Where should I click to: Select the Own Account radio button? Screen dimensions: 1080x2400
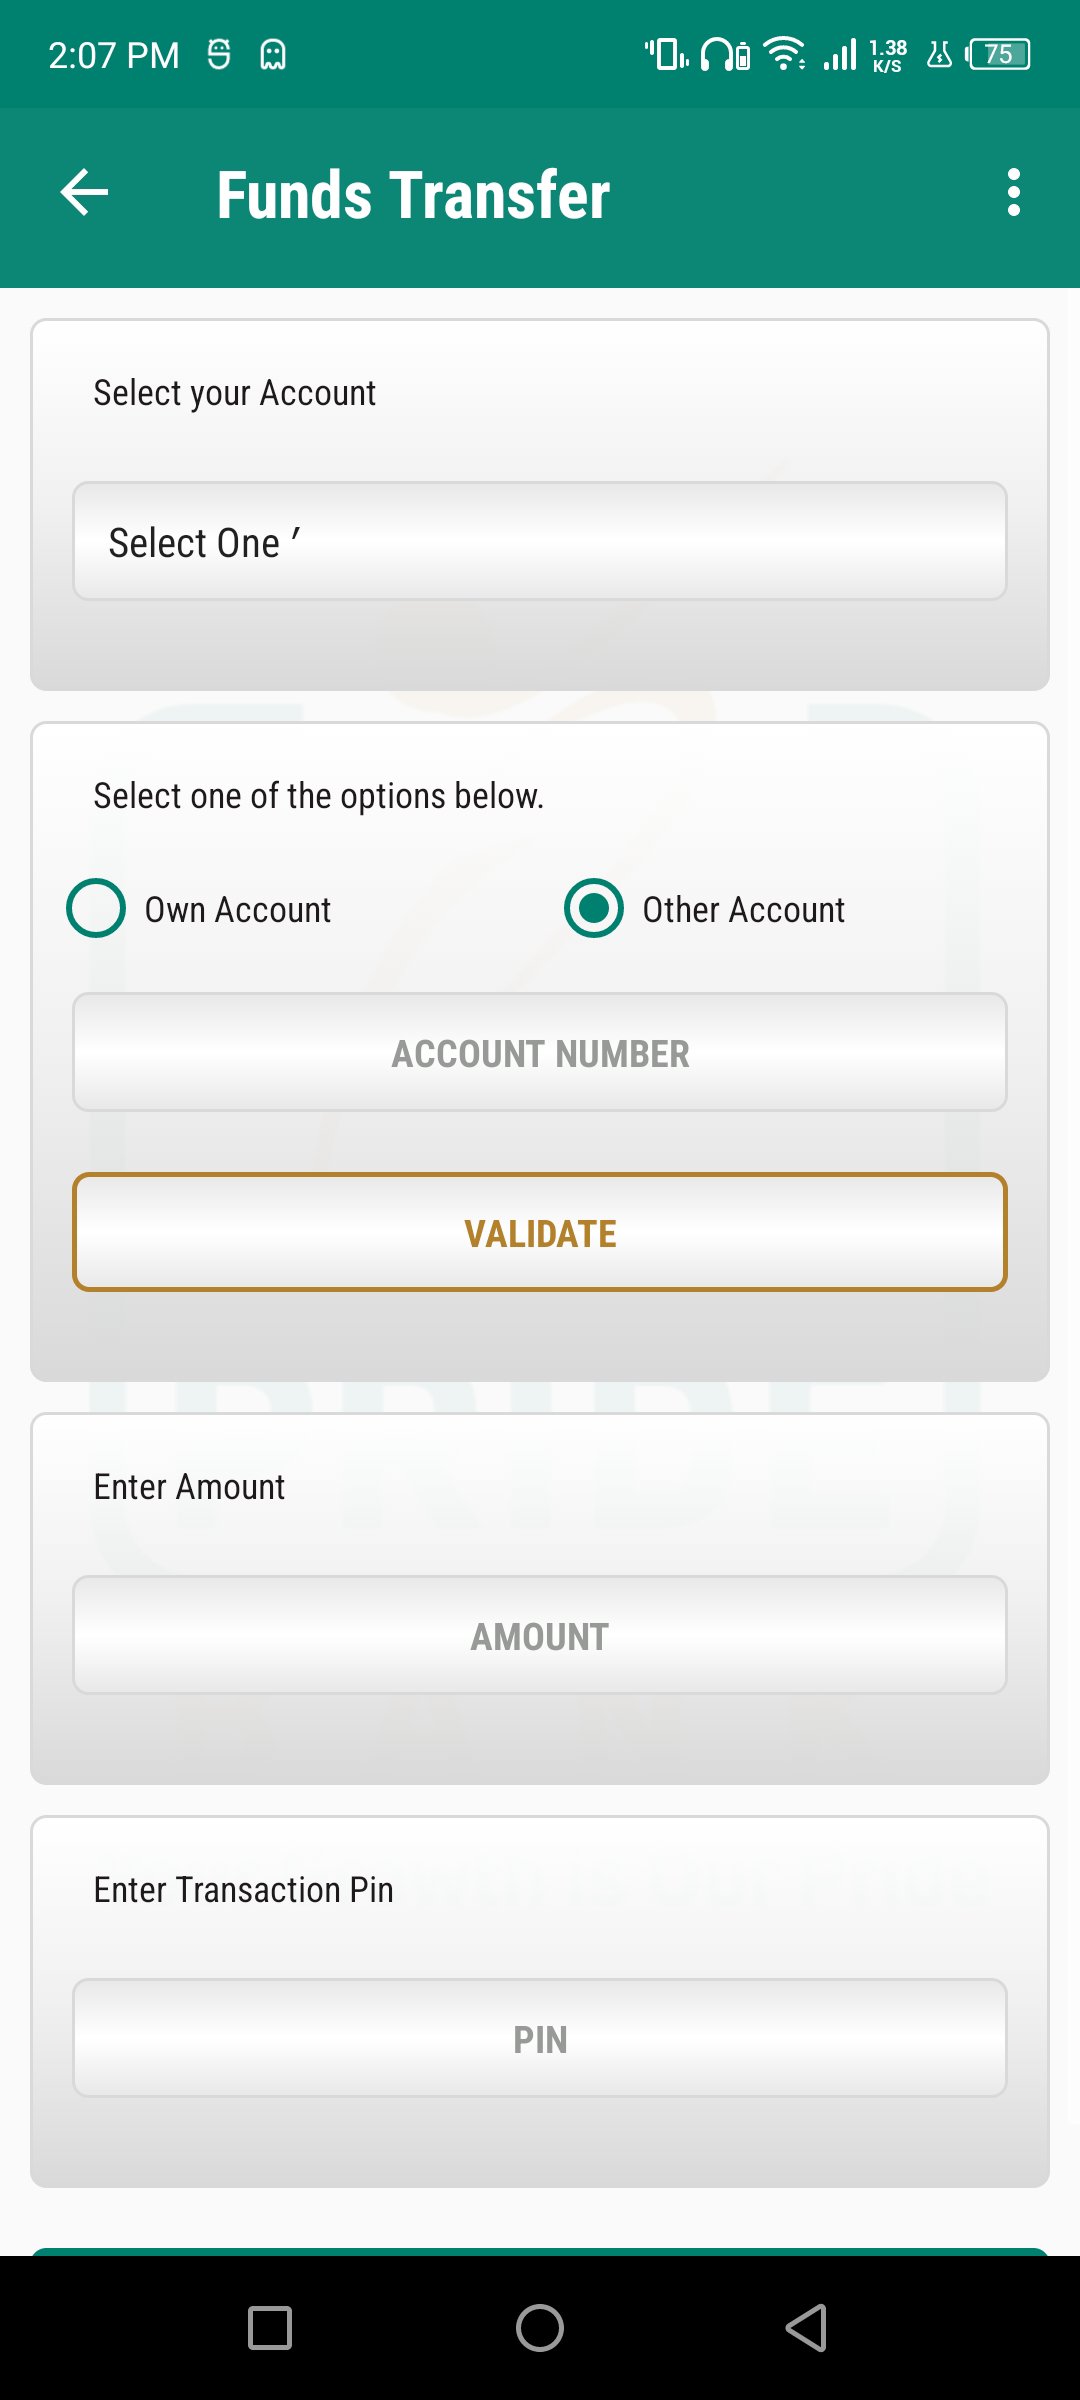click(x=96, y=908)
